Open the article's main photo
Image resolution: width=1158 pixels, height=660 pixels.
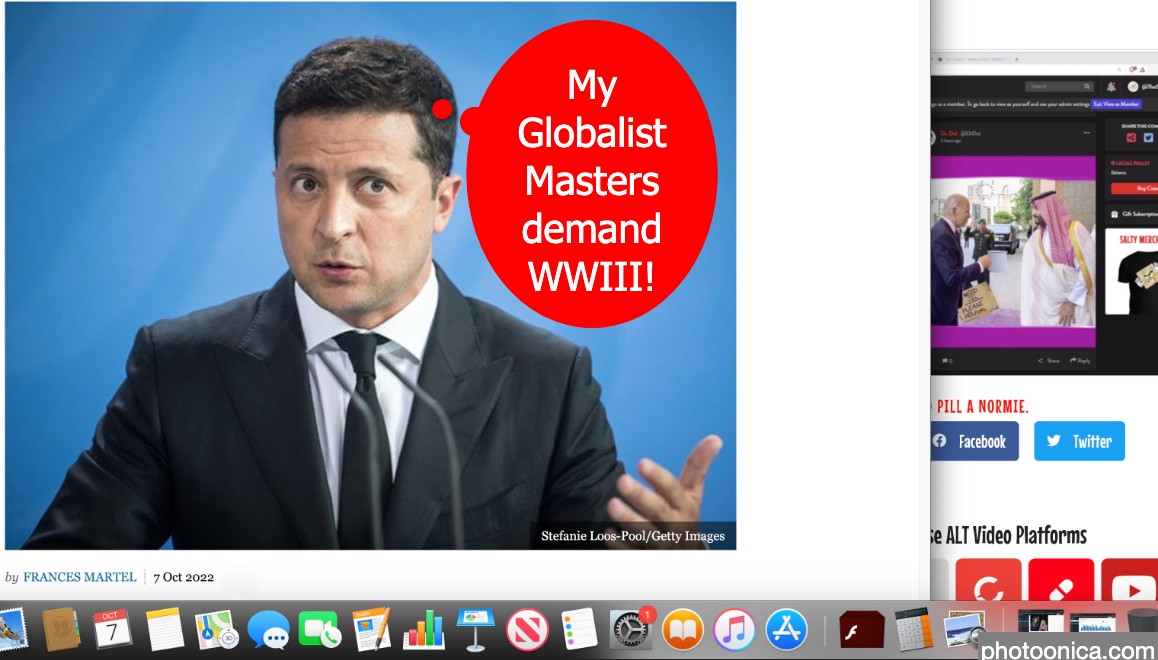coord(370,275)
